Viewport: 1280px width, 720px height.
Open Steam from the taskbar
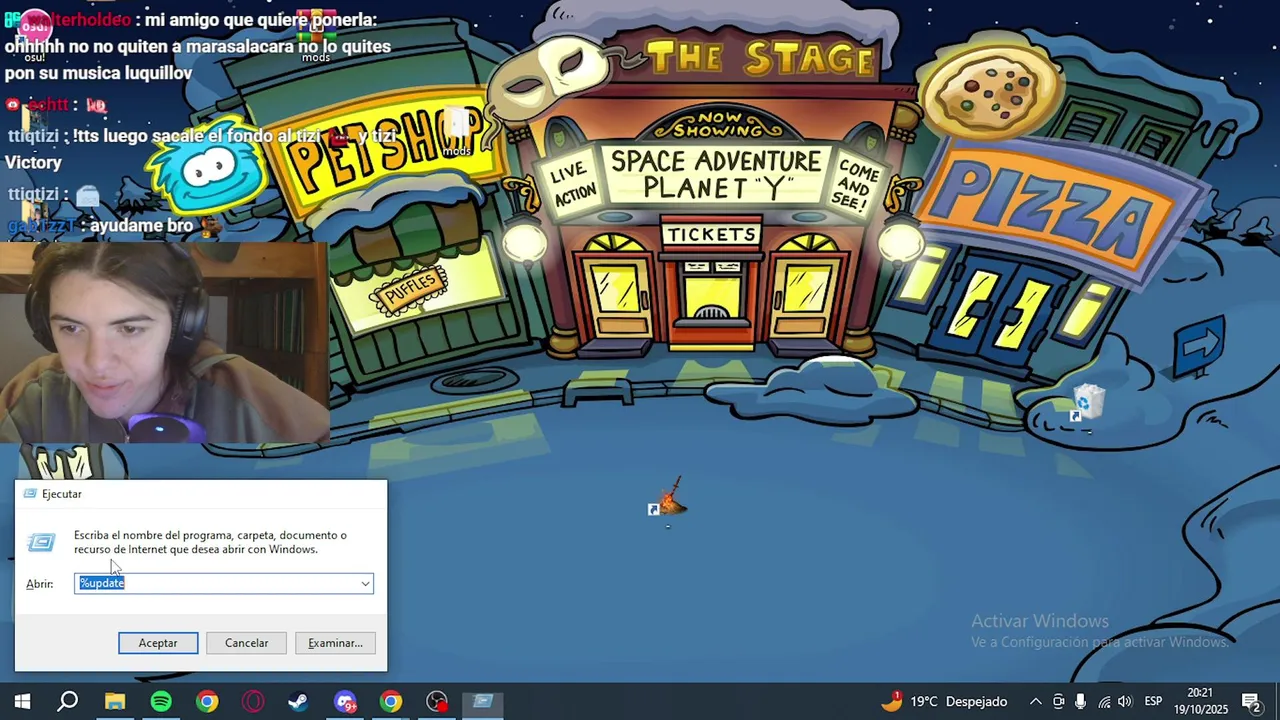pos(299,702)
